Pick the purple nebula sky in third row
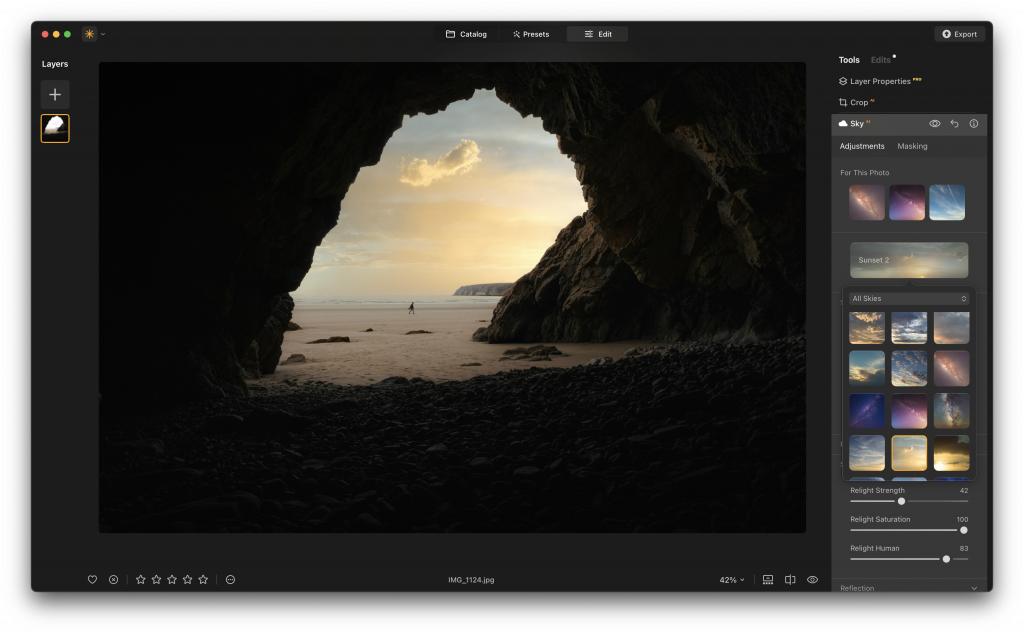 point(909,411)
